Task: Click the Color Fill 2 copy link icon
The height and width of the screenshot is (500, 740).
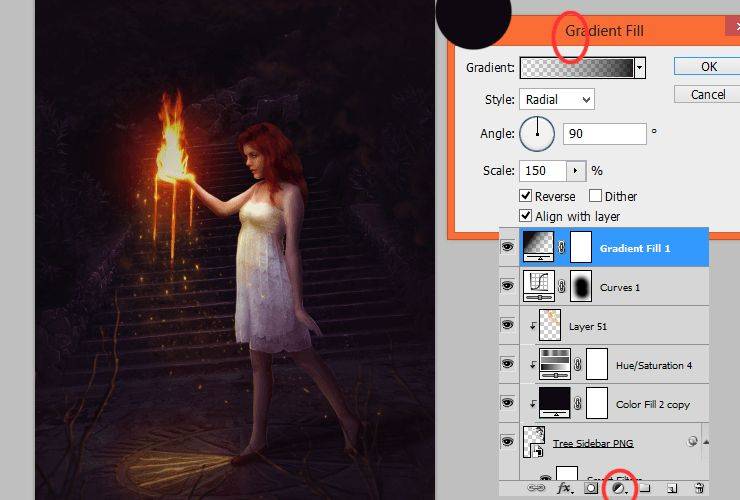Action: [x=578, y=403]
